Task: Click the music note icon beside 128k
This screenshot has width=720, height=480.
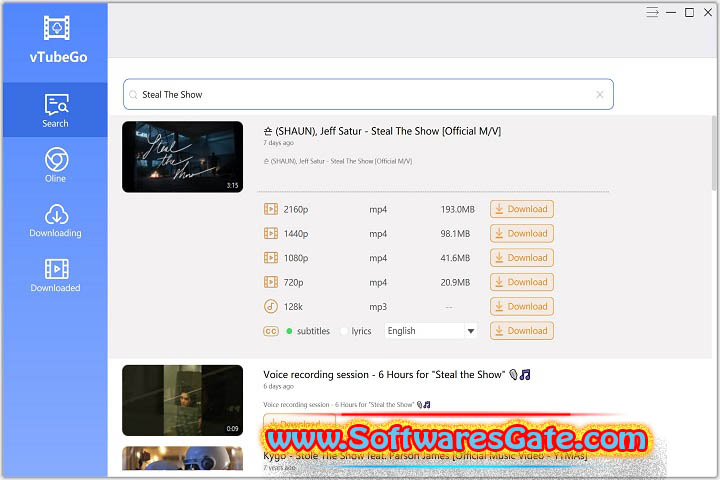Action: tap(271, 306)
